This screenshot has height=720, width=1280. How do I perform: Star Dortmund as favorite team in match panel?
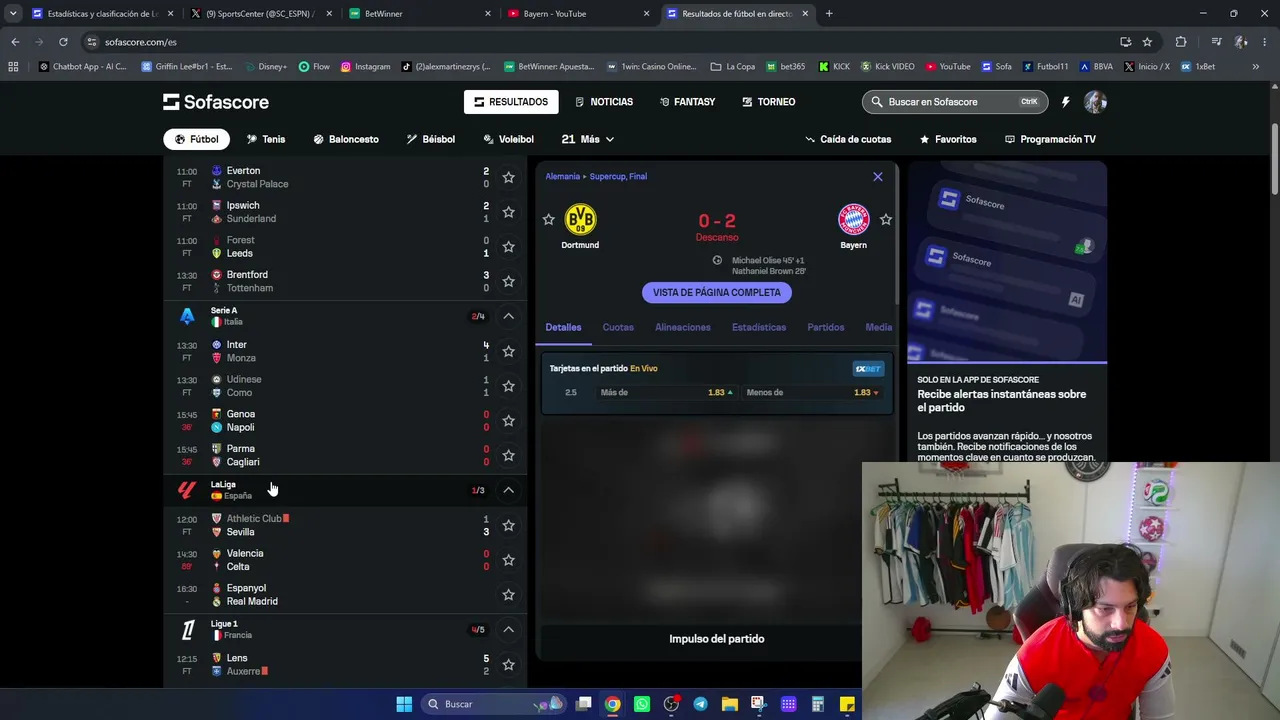[x=548, y=219]
